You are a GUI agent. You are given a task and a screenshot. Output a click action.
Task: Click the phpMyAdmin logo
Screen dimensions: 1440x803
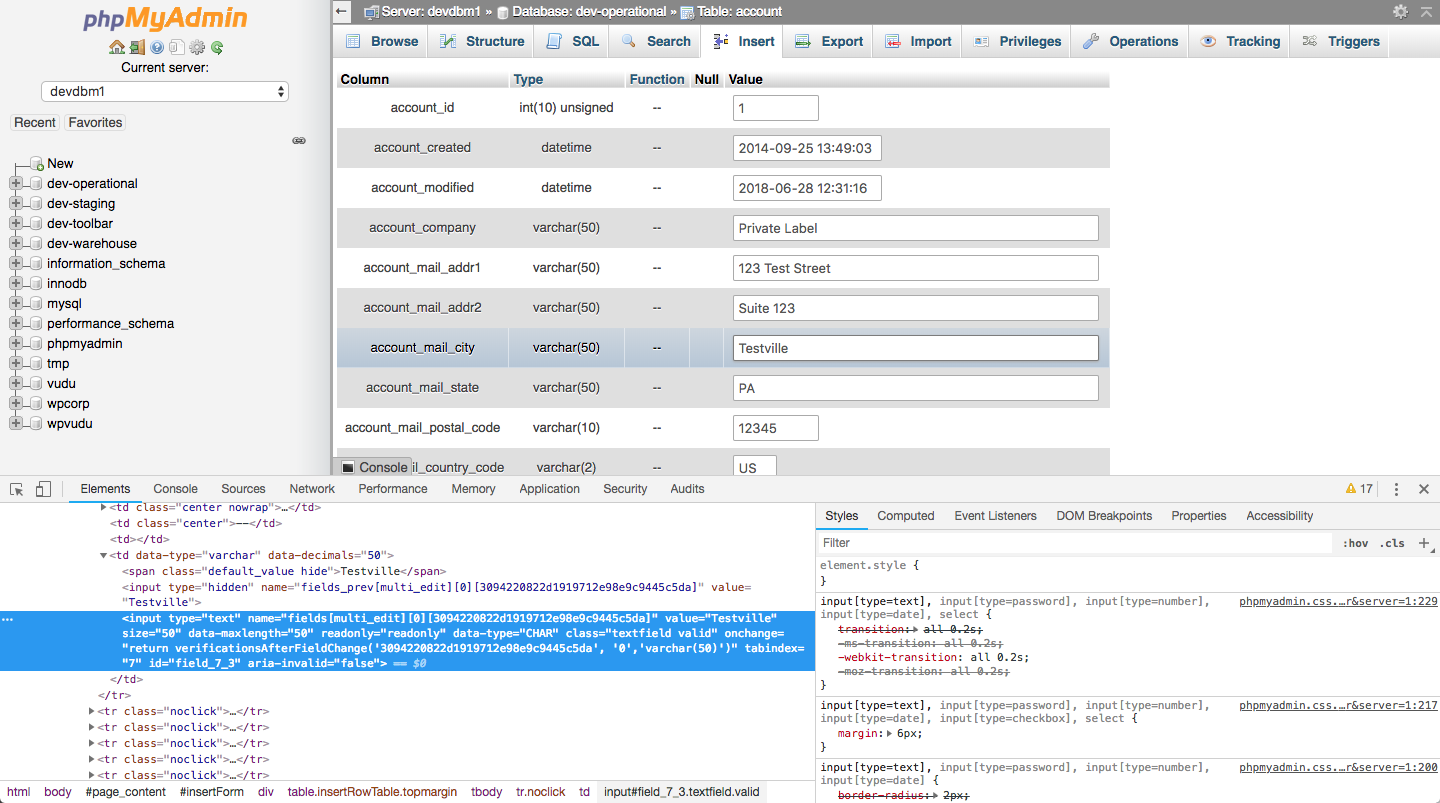click(x=165, y=19)
